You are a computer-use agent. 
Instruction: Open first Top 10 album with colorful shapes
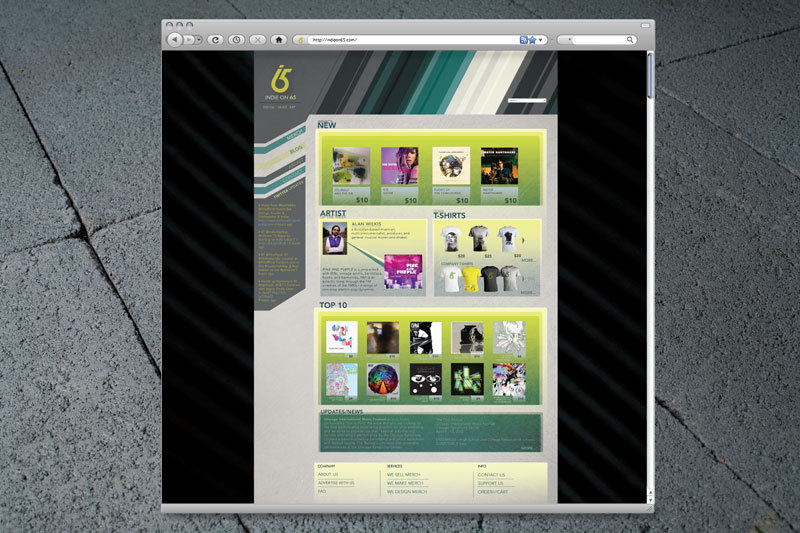click(x=341, y=337)
